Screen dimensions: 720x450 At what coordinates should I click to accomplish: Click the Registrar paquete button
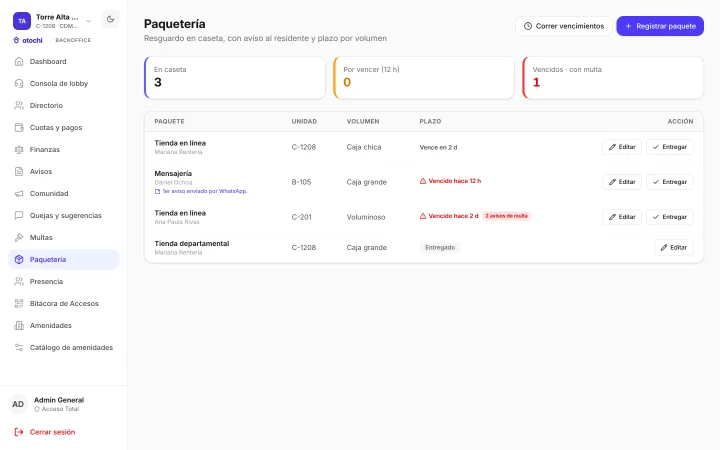(x=660, y=26)
